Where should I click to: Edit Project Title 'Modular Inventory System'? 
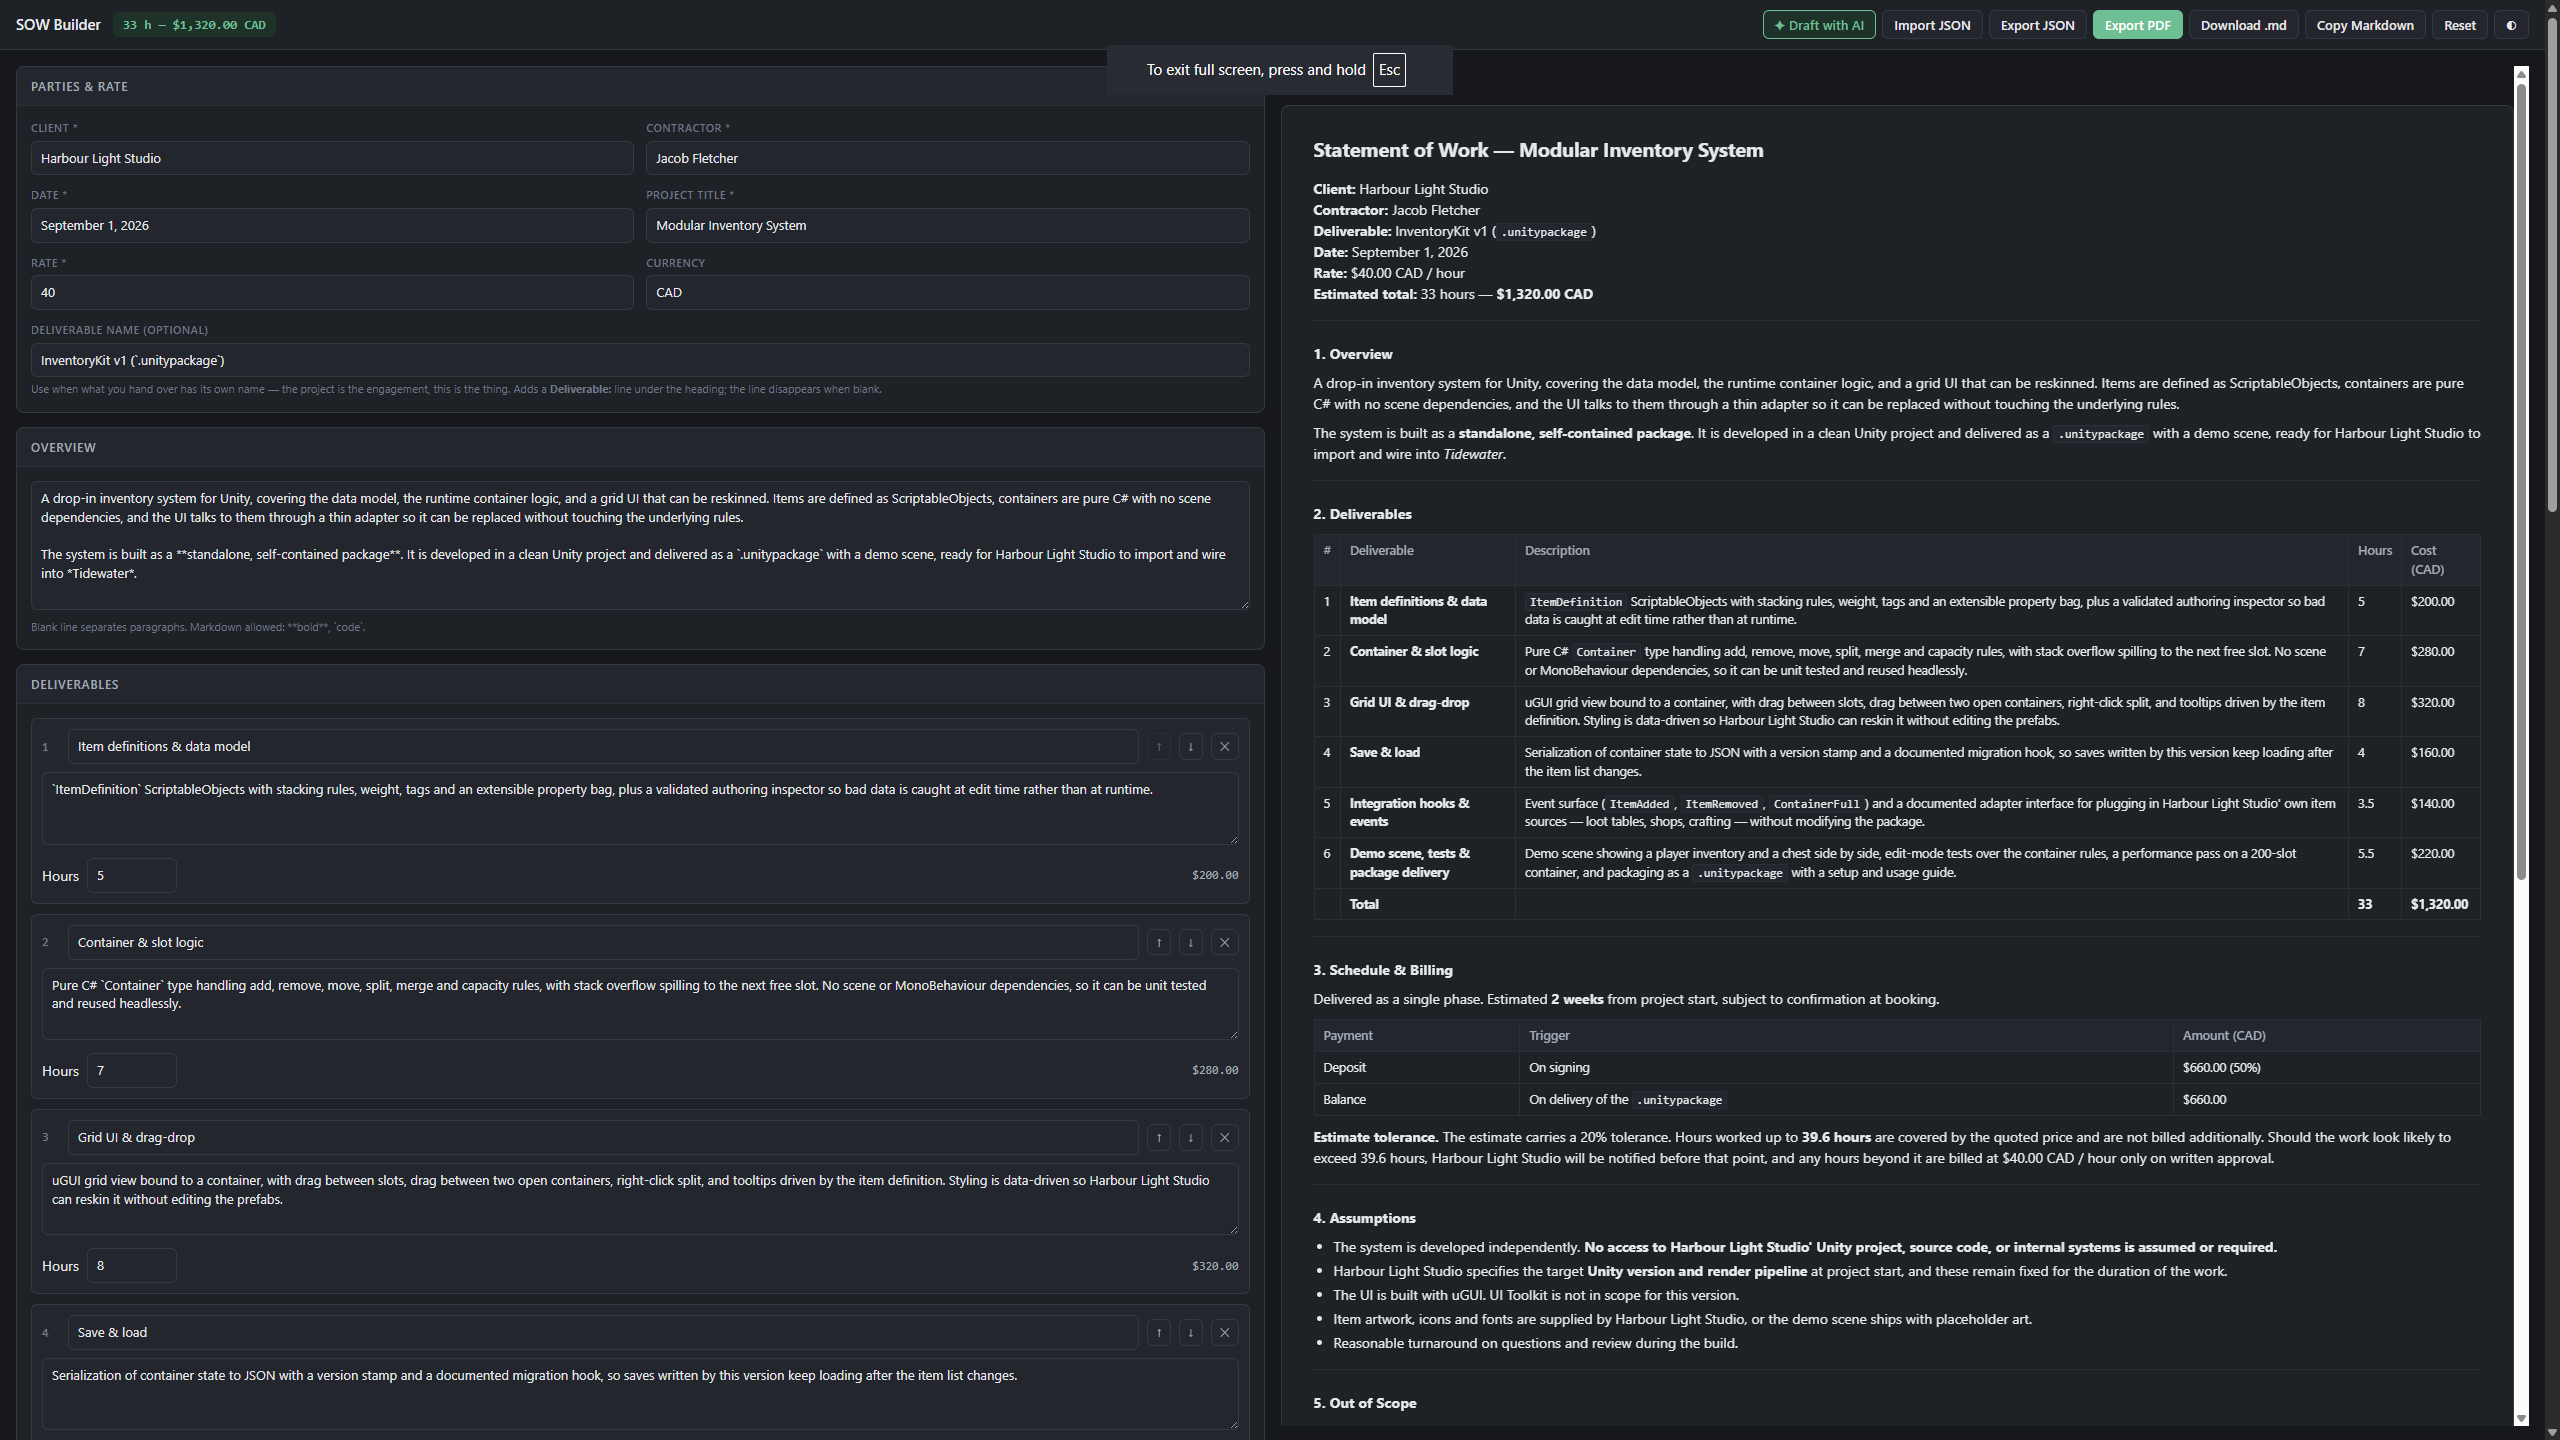947,225
